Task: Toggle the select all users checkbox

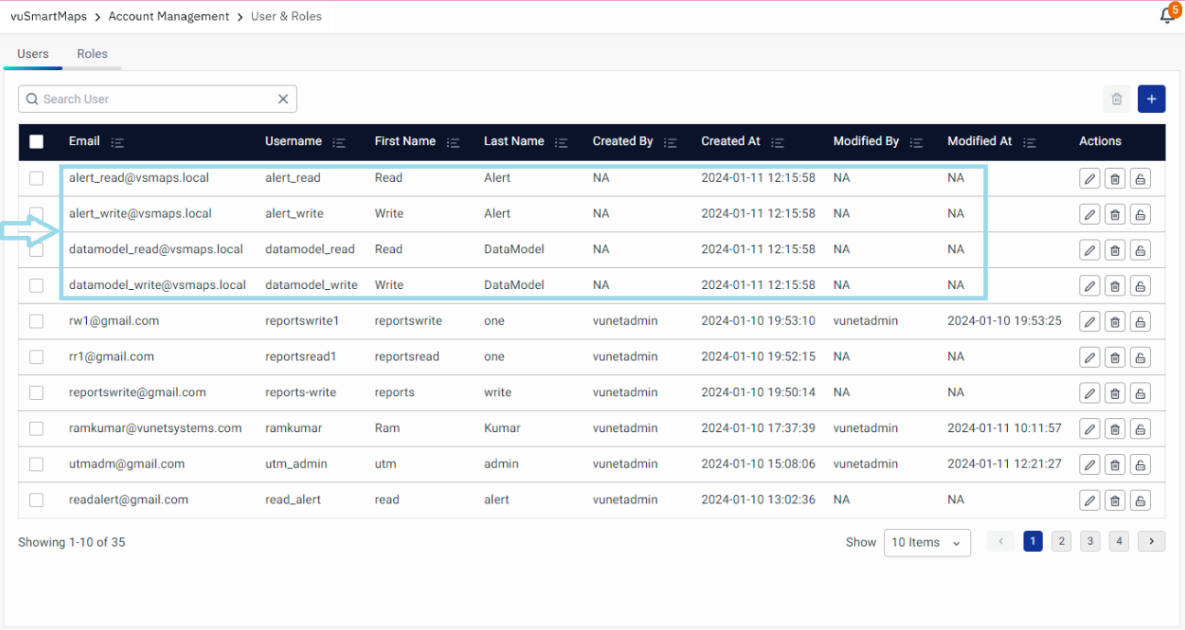Action: pos(36,142)
